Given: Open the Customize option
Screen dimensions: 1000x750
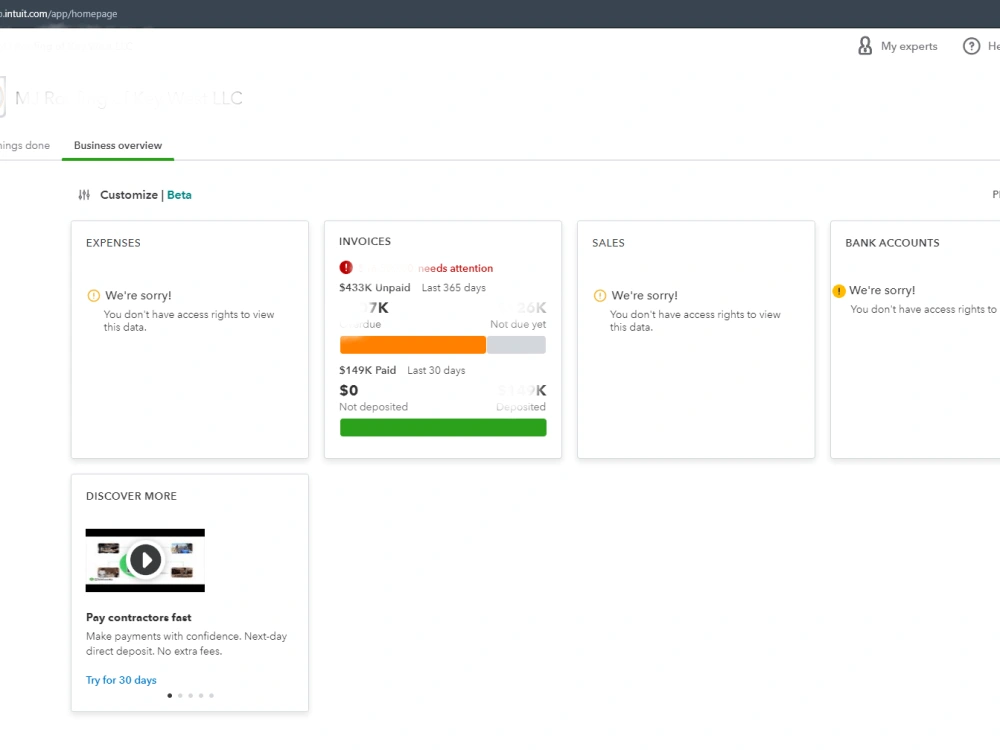Looking at the screenshot, I should (x=129, y=195).
